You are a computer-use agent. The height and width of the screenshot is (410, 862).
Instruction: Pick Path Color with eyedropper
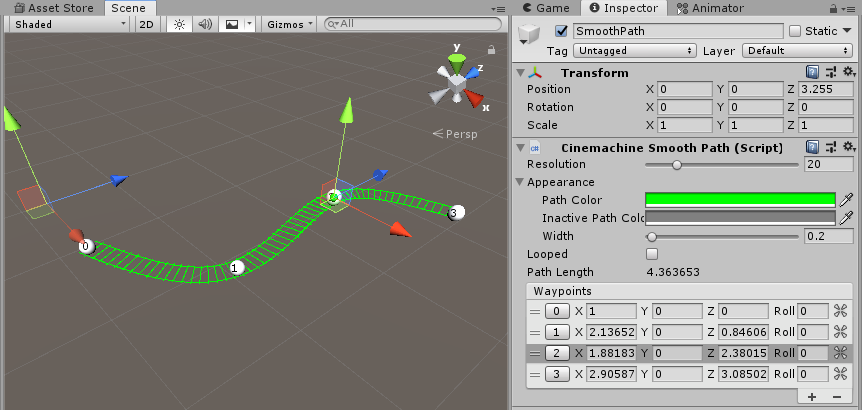tap(847, 200)
